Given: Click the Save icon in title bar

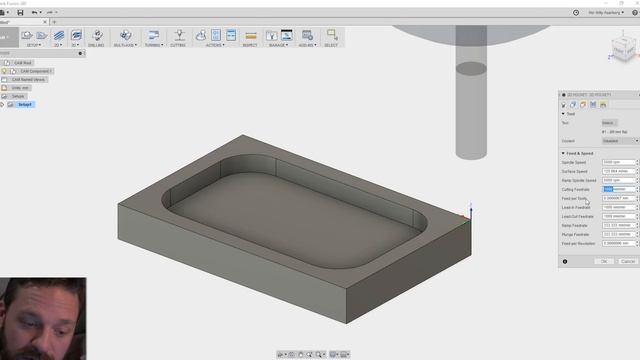Looking at the screenshot, I should click(20, 13).
